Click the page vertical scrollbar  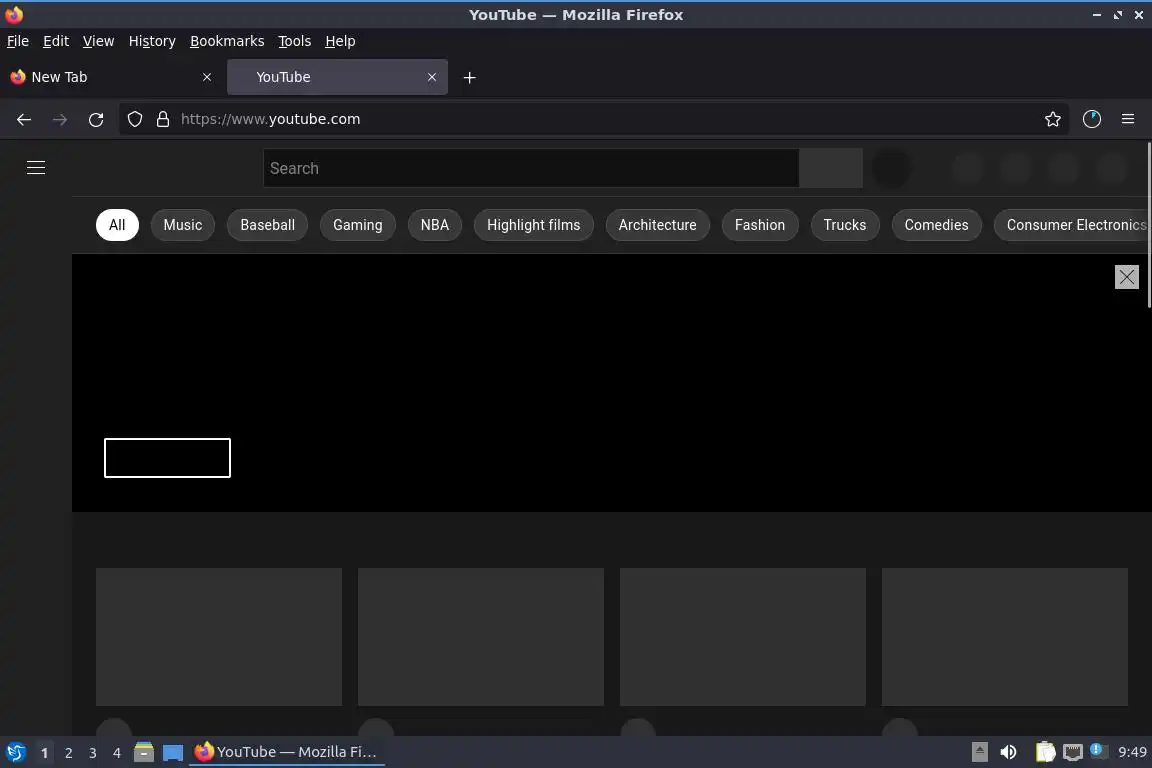(1148, 225)
